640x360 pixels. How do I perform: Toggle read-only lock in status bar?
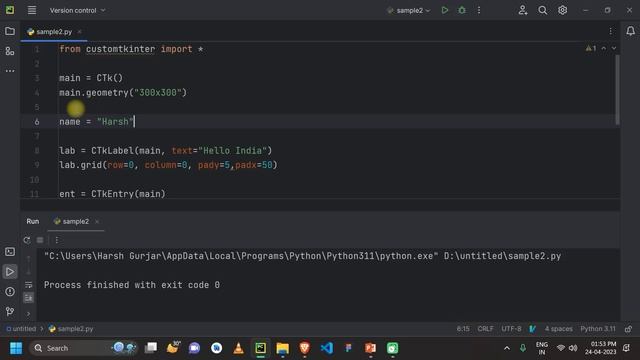pyautogui.click(x=628, y=329)
